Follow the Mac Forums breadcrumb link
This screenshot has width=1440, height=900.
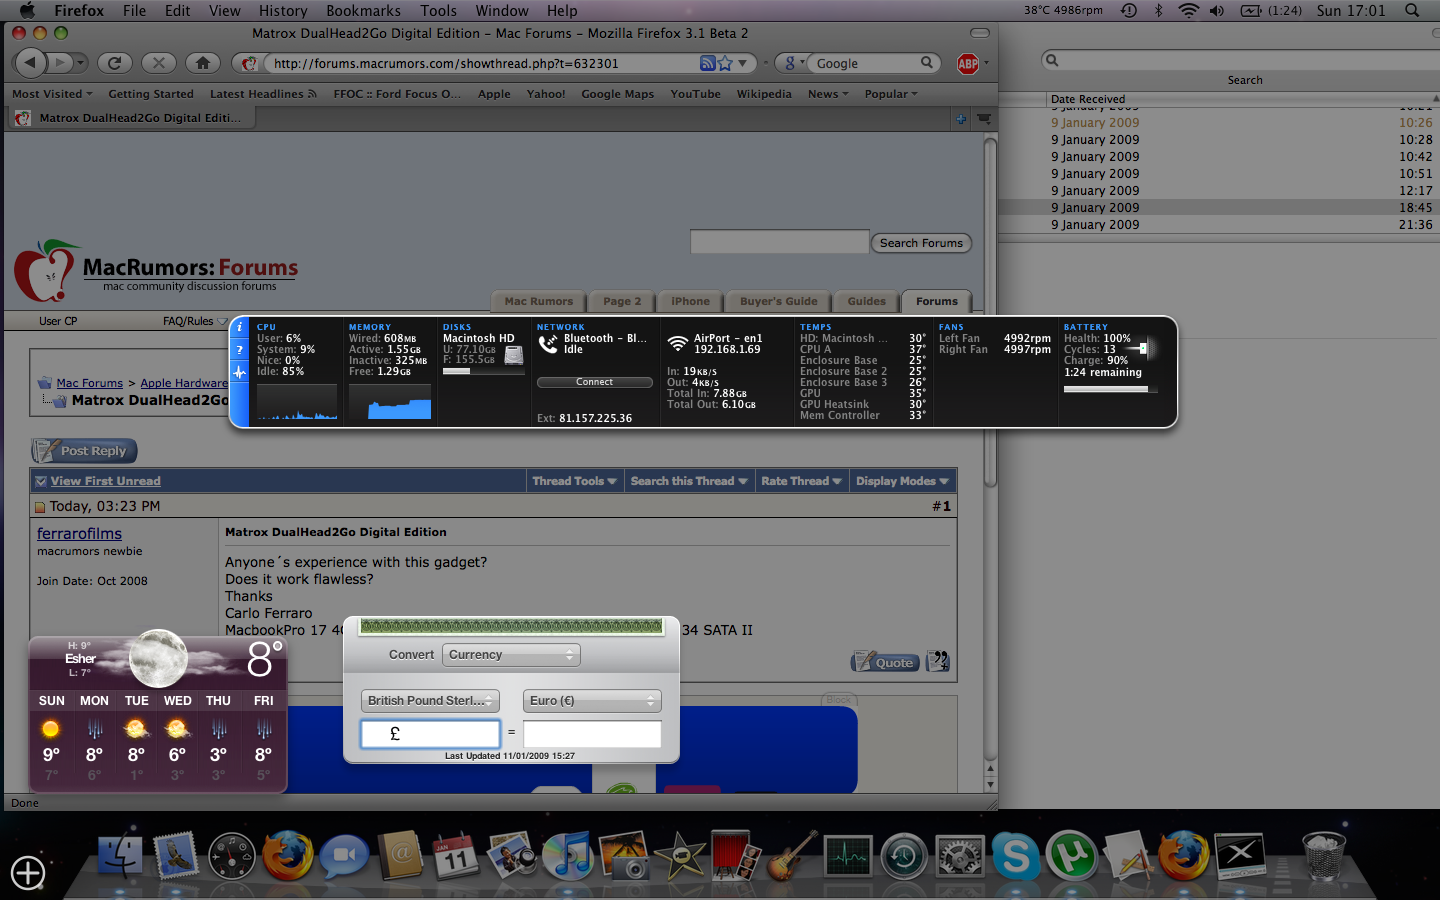(89, 383)
